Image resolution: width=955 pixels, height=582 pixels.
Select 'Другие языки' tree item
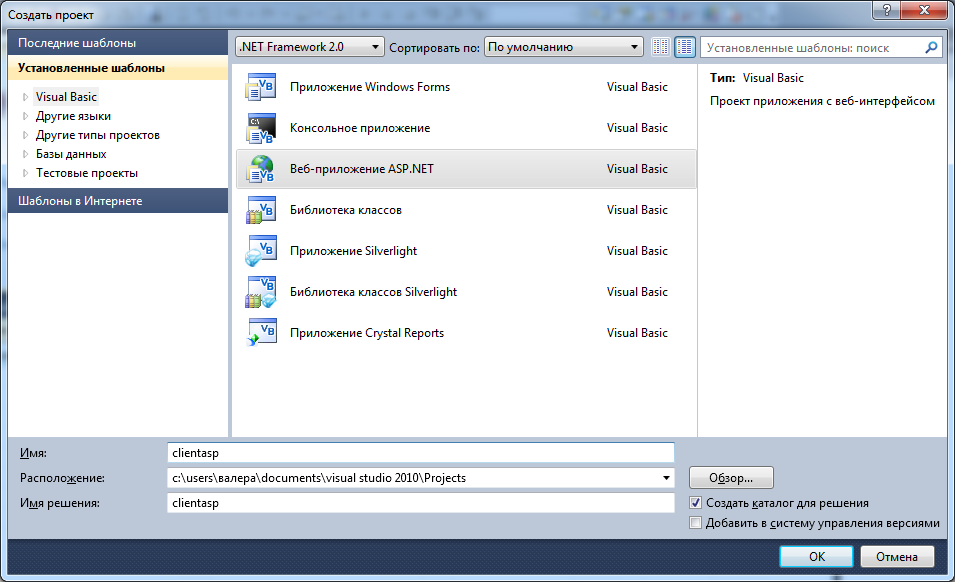[73, 116]
